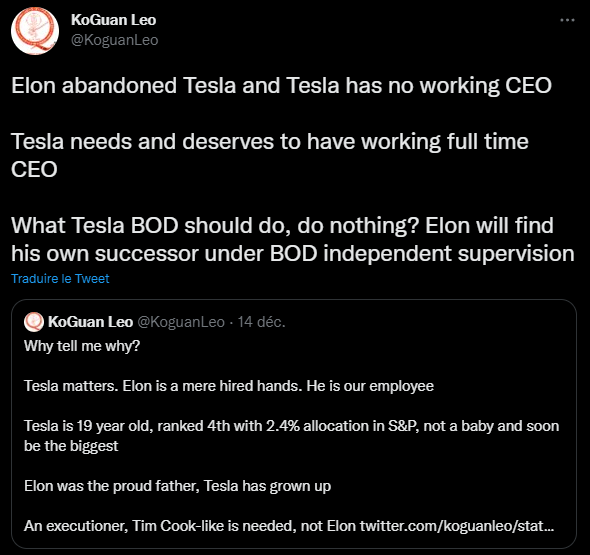Click the small avatar in quoted tweet
Image resolution: width=590 pixels, height=555 pixels.
tap(34, 322)
